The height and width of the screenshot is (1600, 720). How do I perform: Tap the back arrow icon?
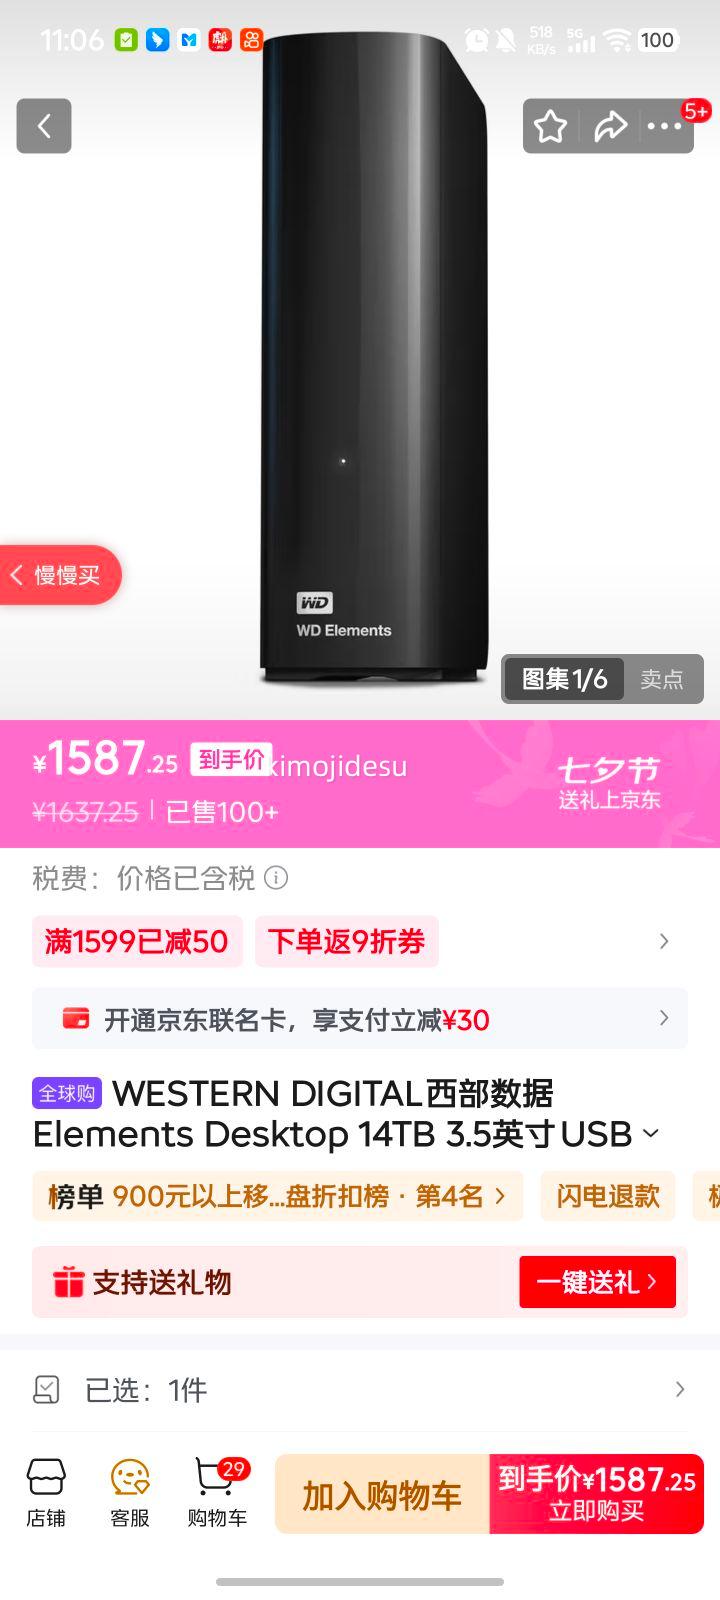(44, 126)
